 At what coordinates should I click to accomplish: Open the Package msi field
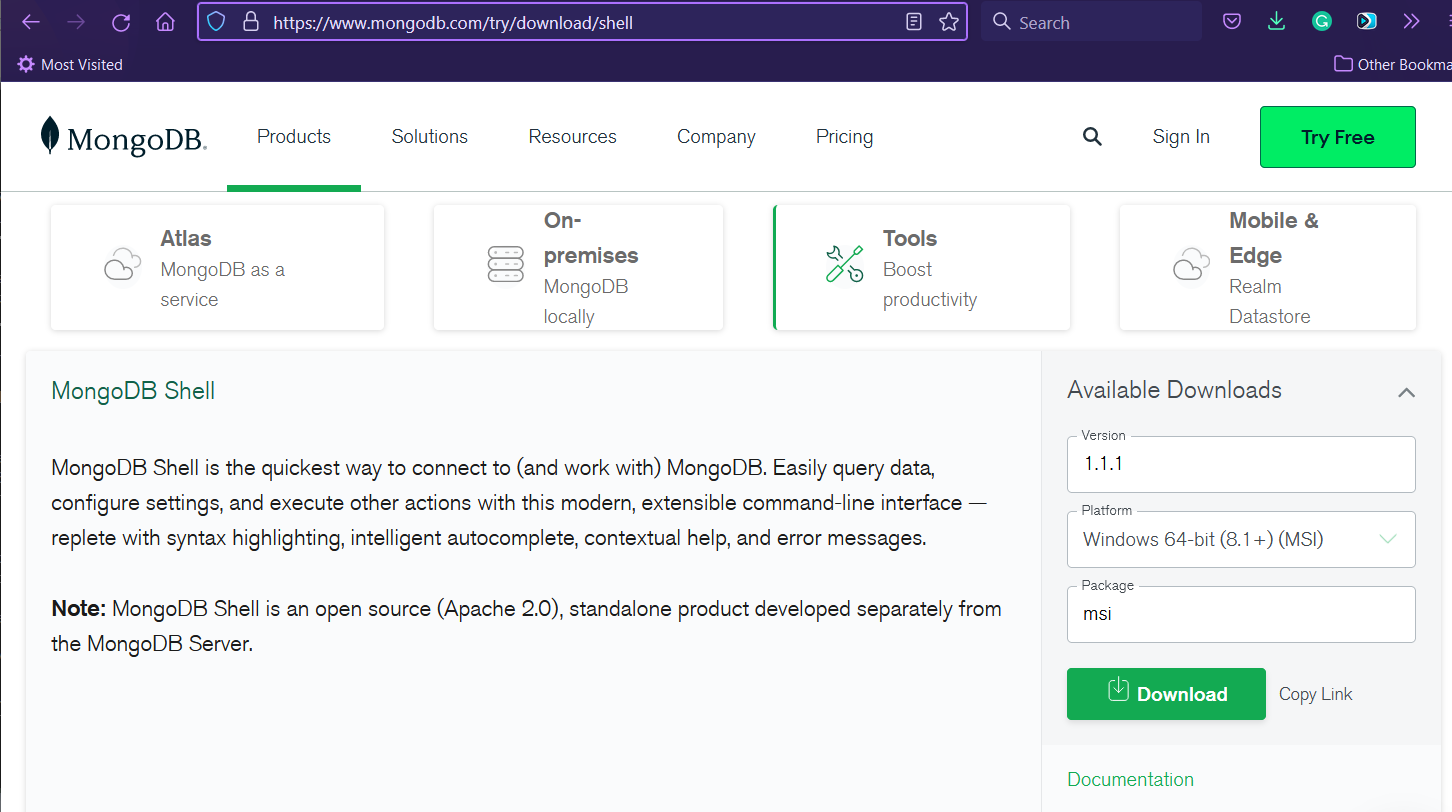click(1241, 614)
